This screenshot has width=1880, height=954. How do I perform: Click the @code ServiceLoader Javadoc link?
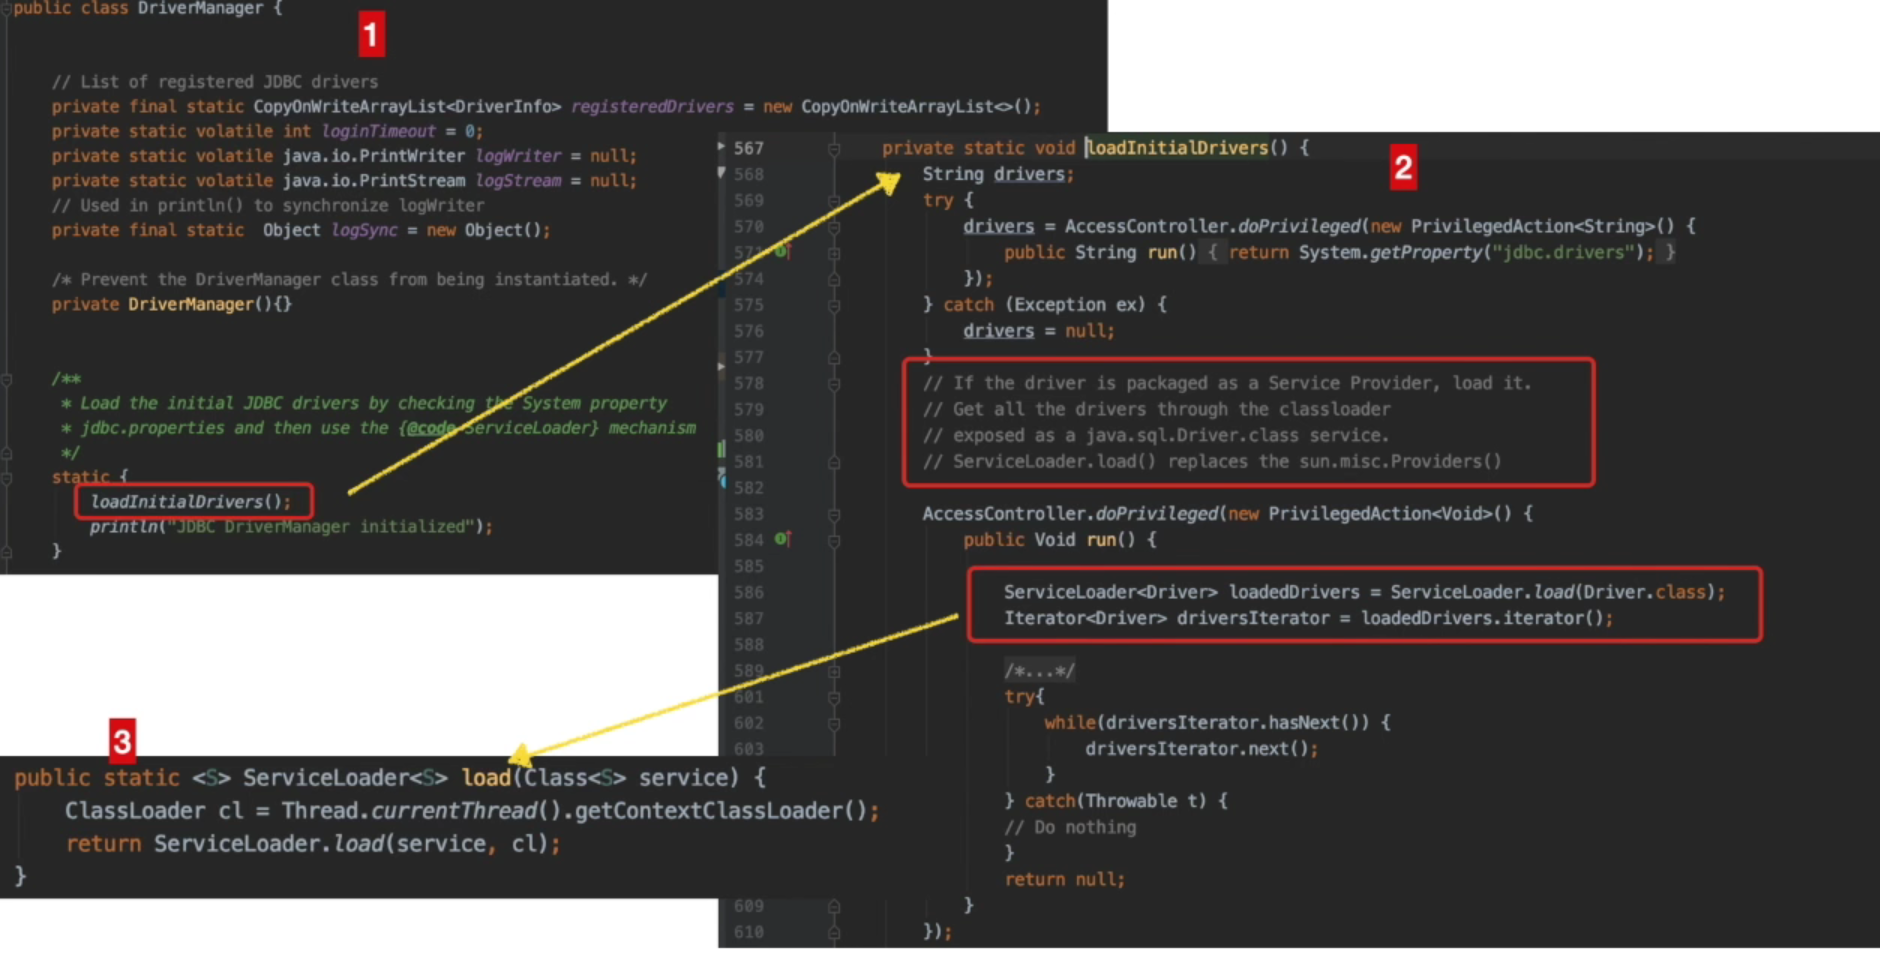pyautogui.click(x=502, y=428)
